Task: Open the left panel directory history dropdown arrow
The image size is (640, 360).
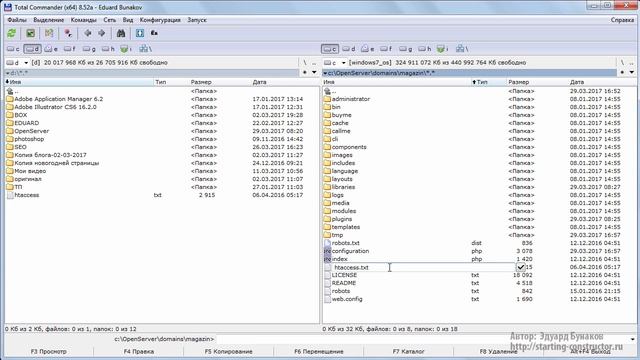Action: click(314, 73)
